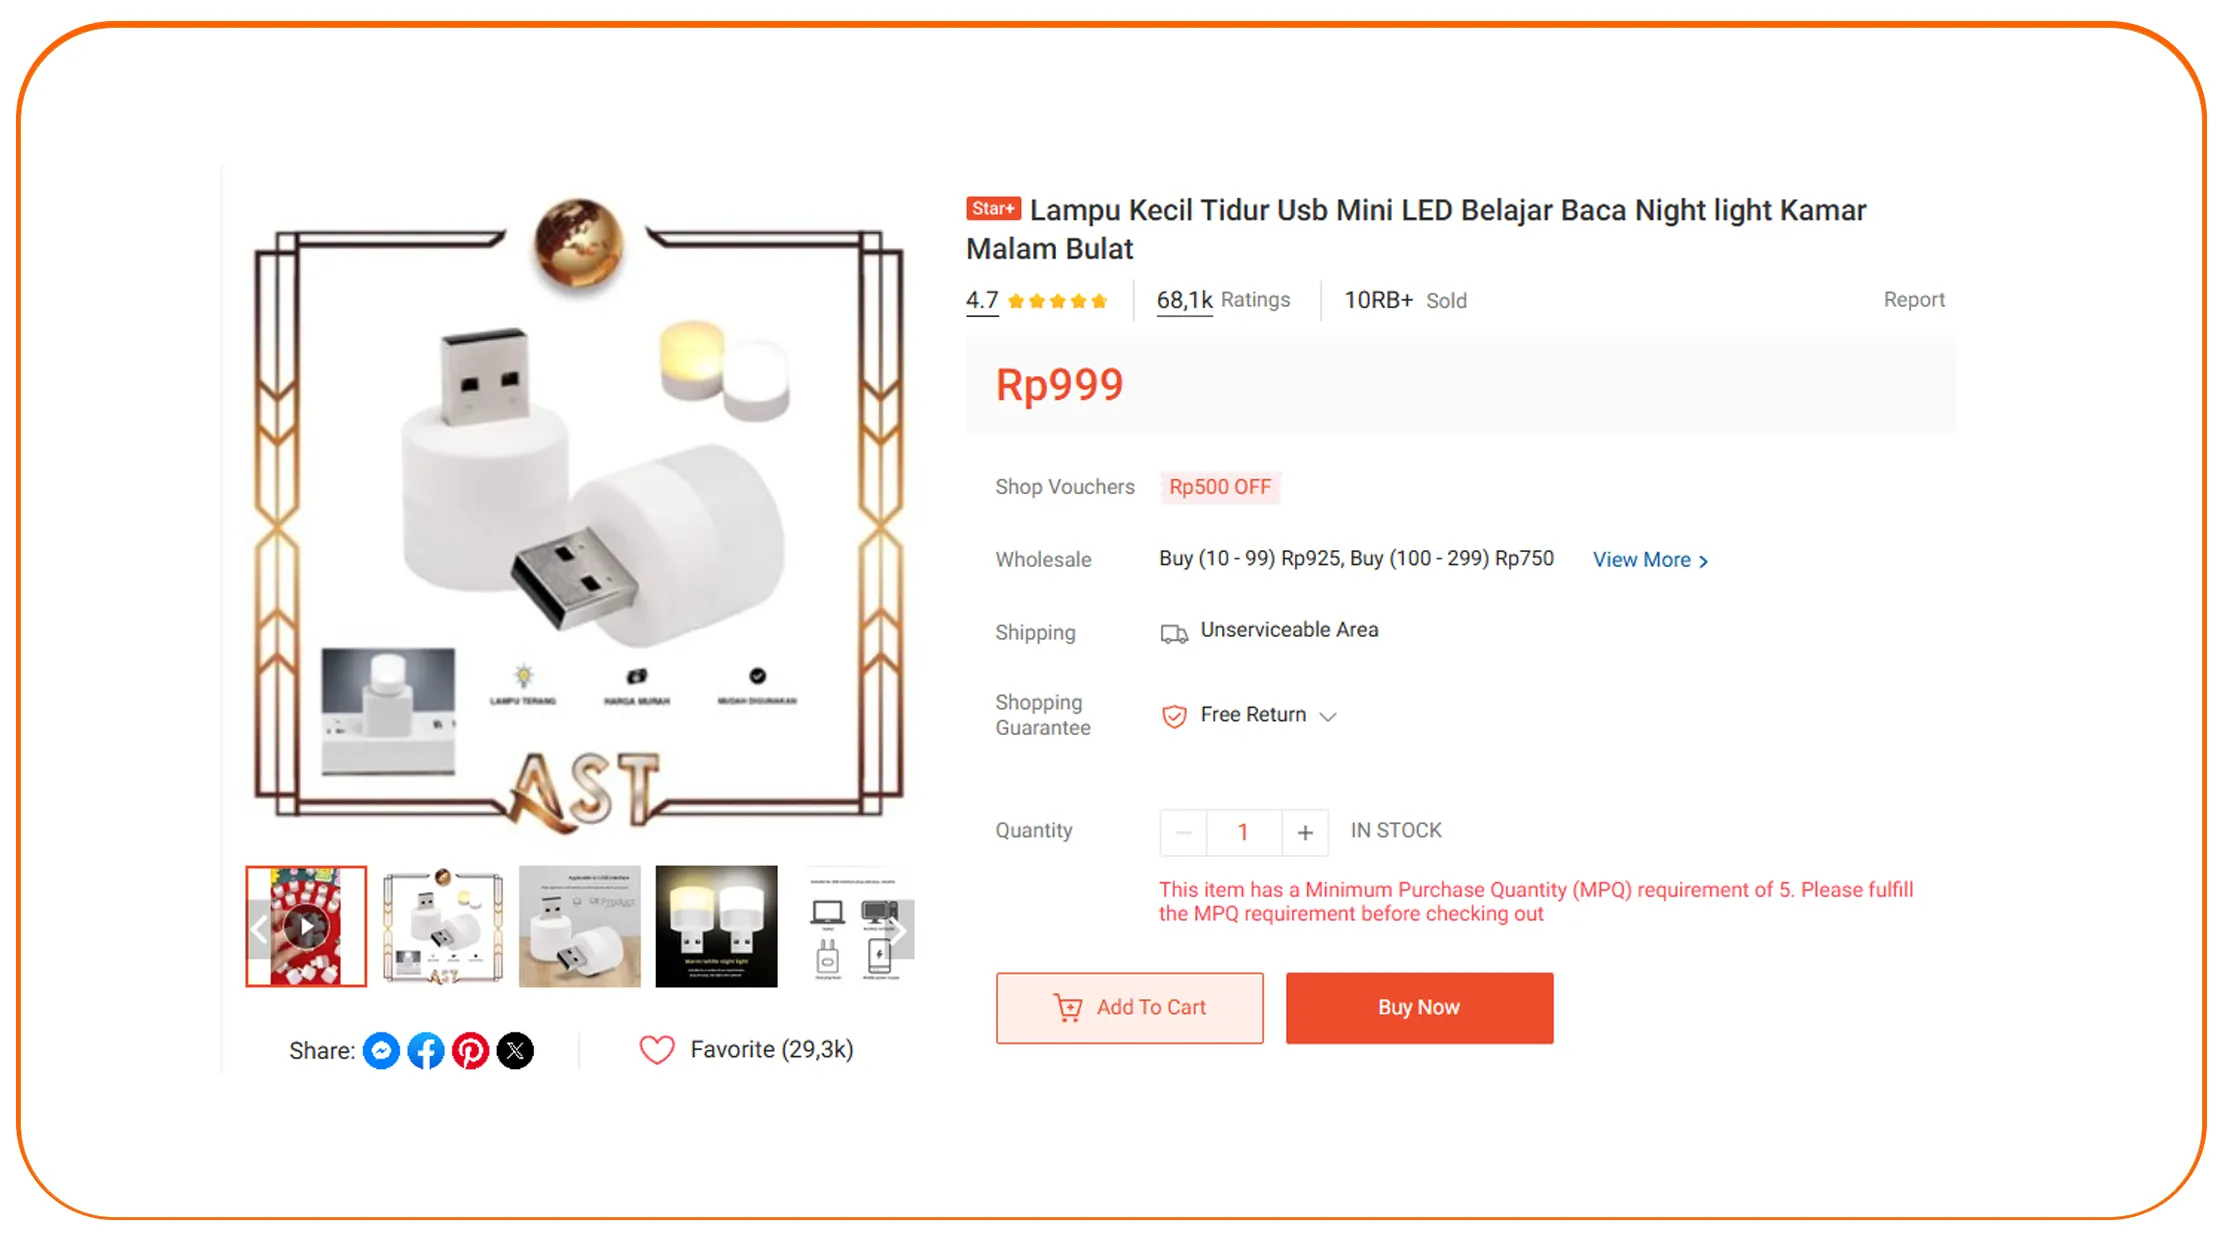Play the product video thumbnail
2223x1240 pixels.
[x=306, y=927]
